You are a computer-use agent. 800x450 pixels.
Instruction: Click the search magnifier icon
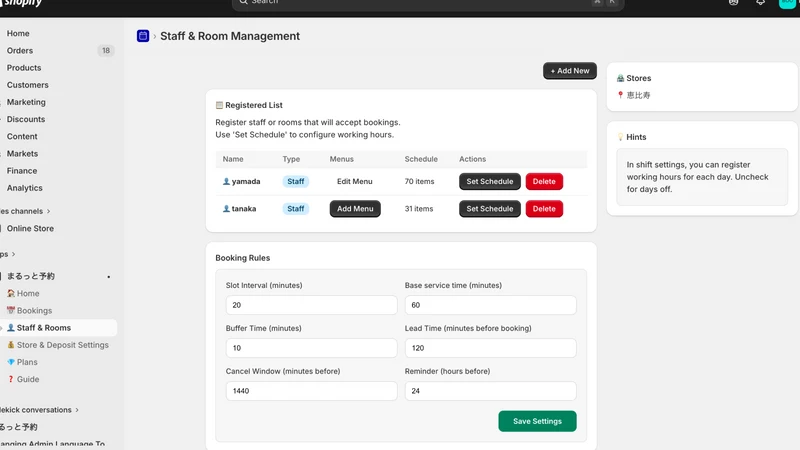click(x=243, y=2)
